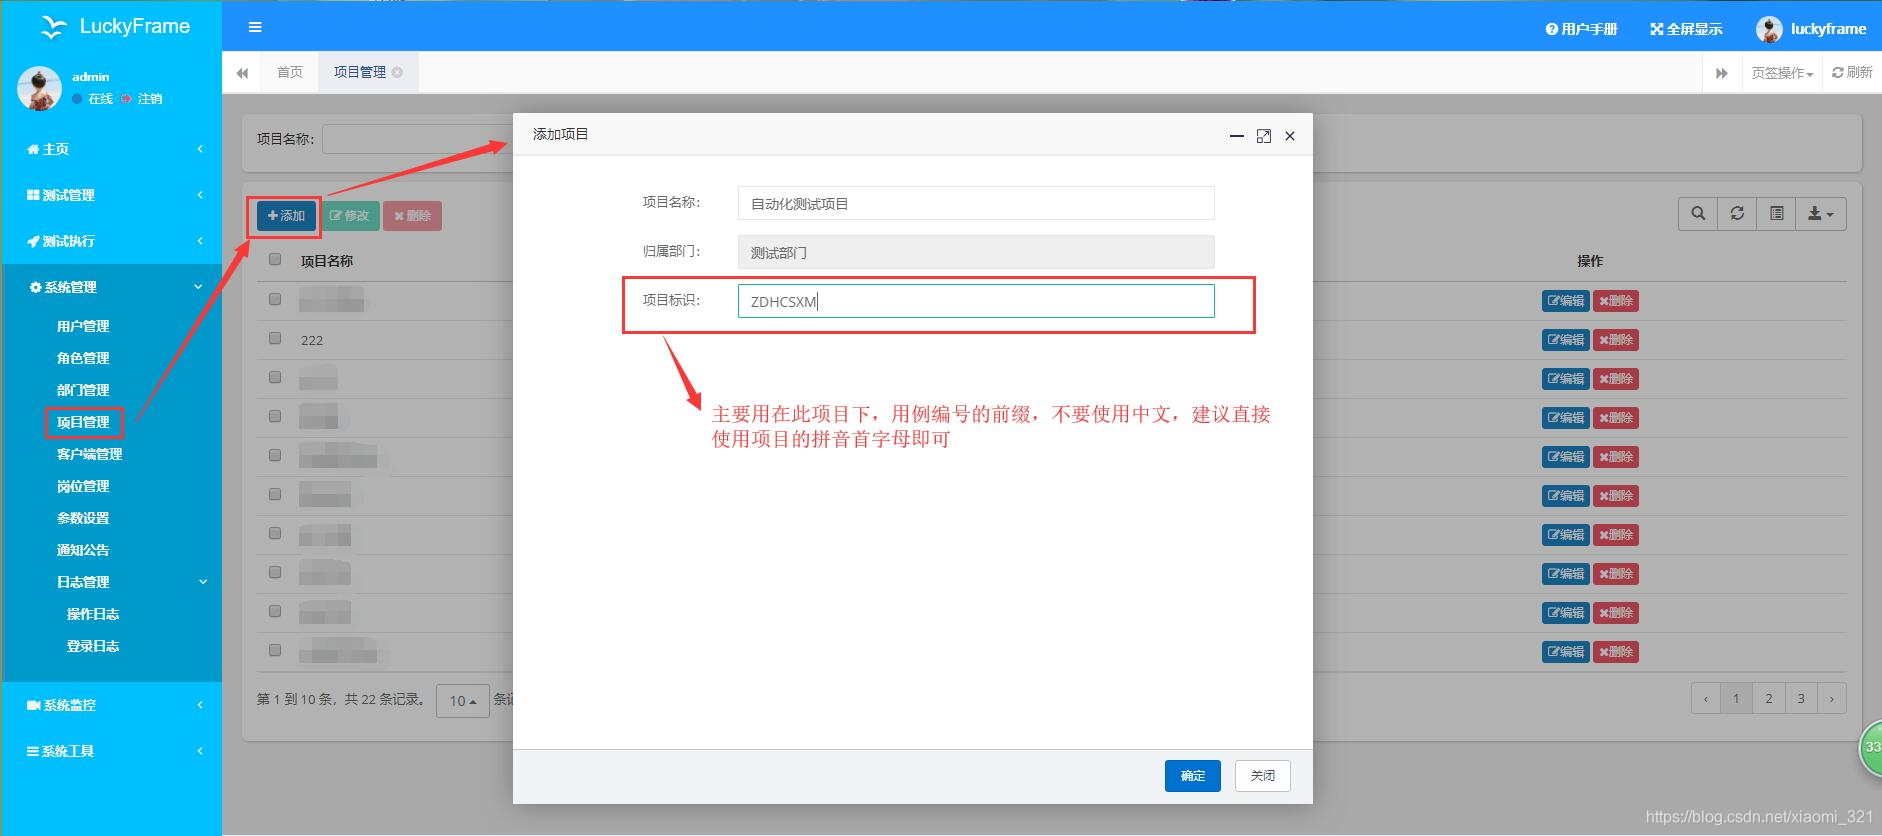Image resolution: width=1882 pixels, height=836 pixels.
Task: Click the admin profile avatar in sidebar
Action: click(40, 88)
